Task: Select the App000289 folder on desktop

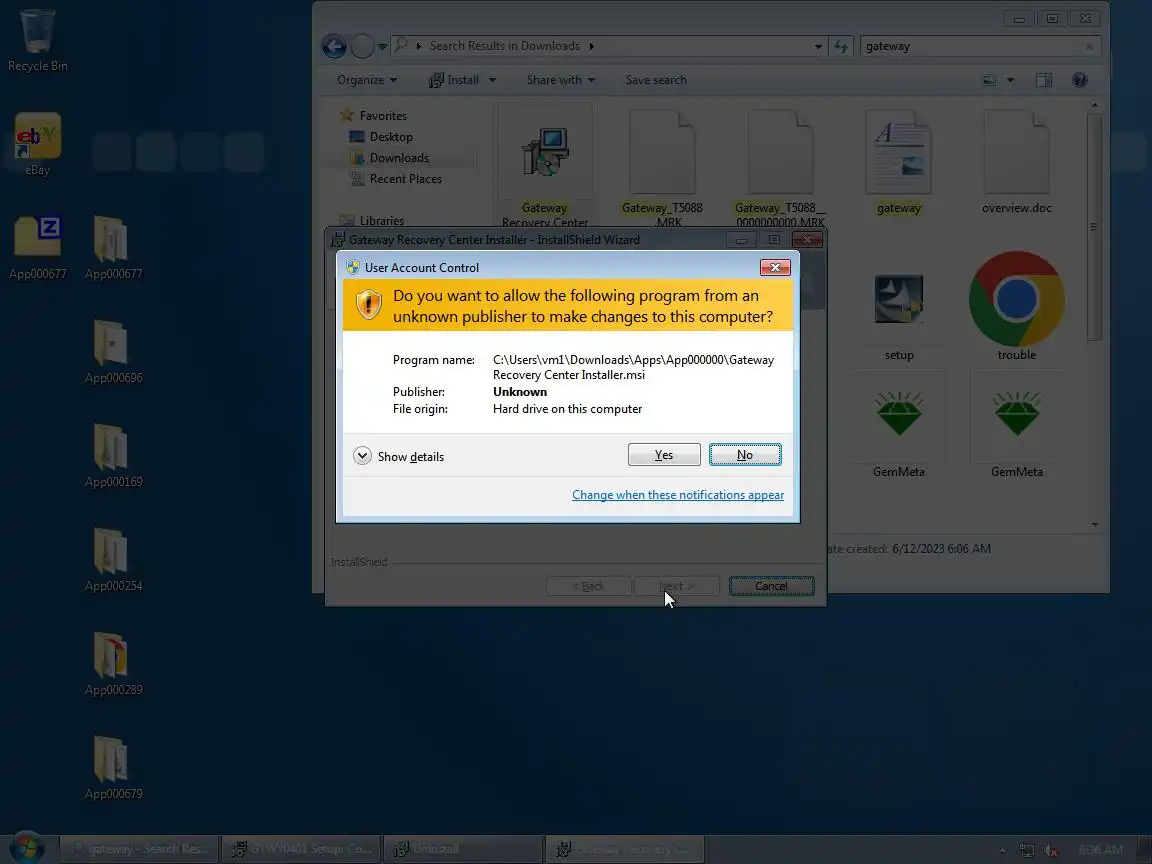Action: click(113, 663)
